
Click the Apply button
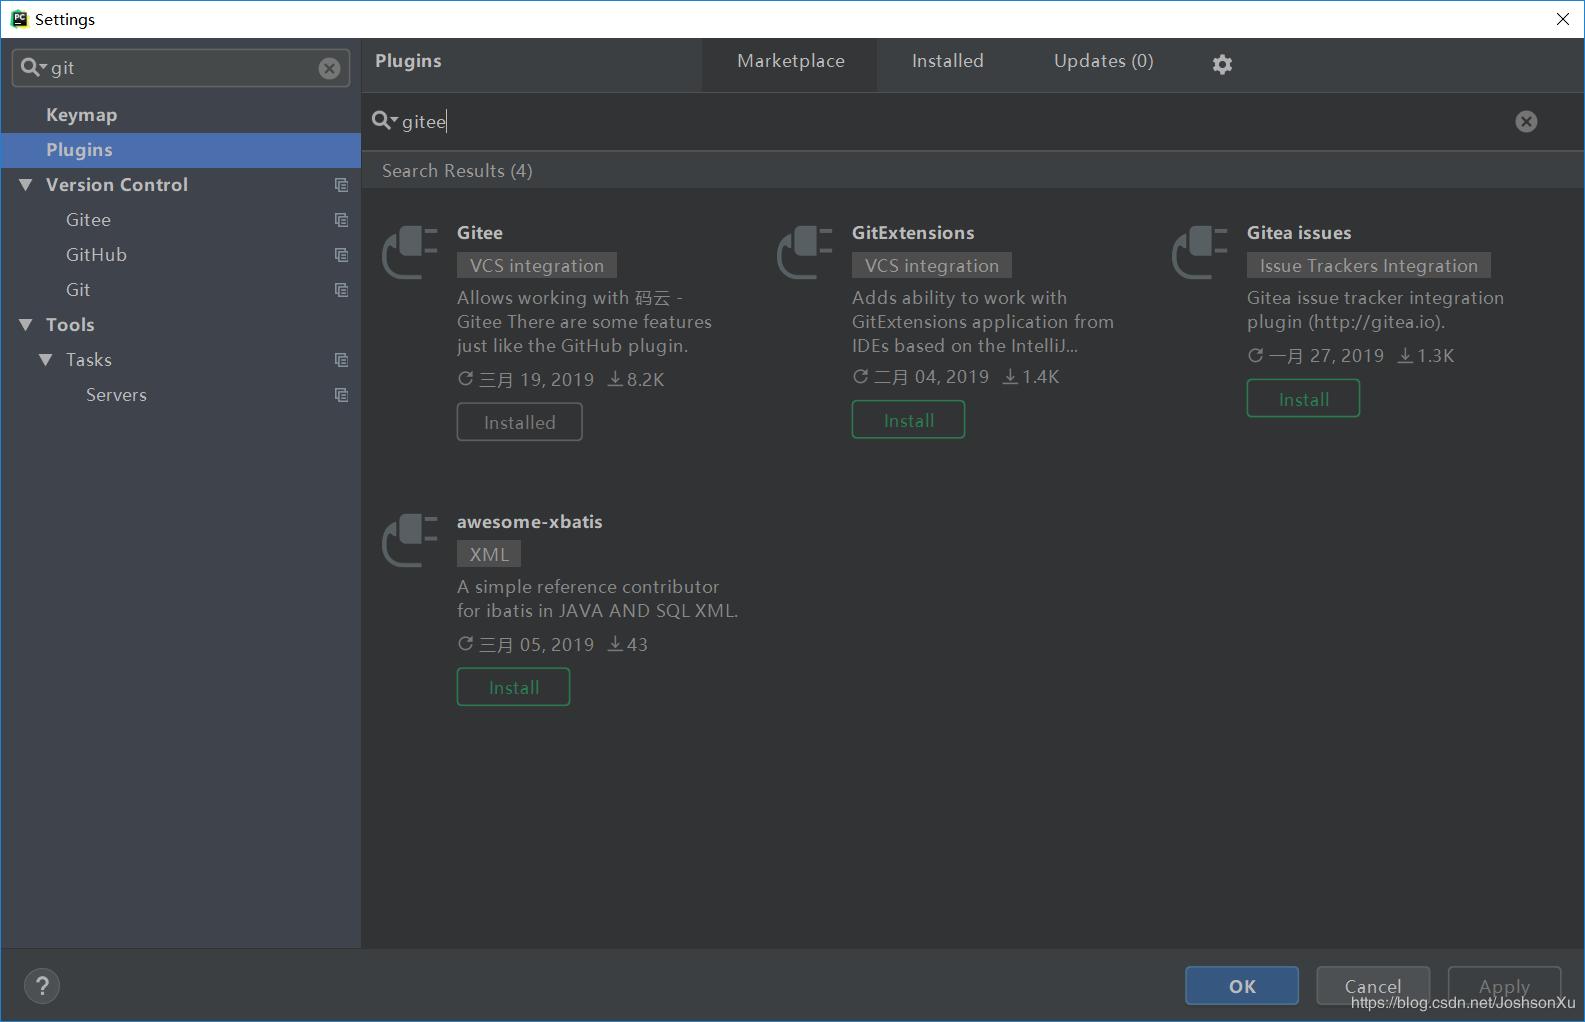1504,986
